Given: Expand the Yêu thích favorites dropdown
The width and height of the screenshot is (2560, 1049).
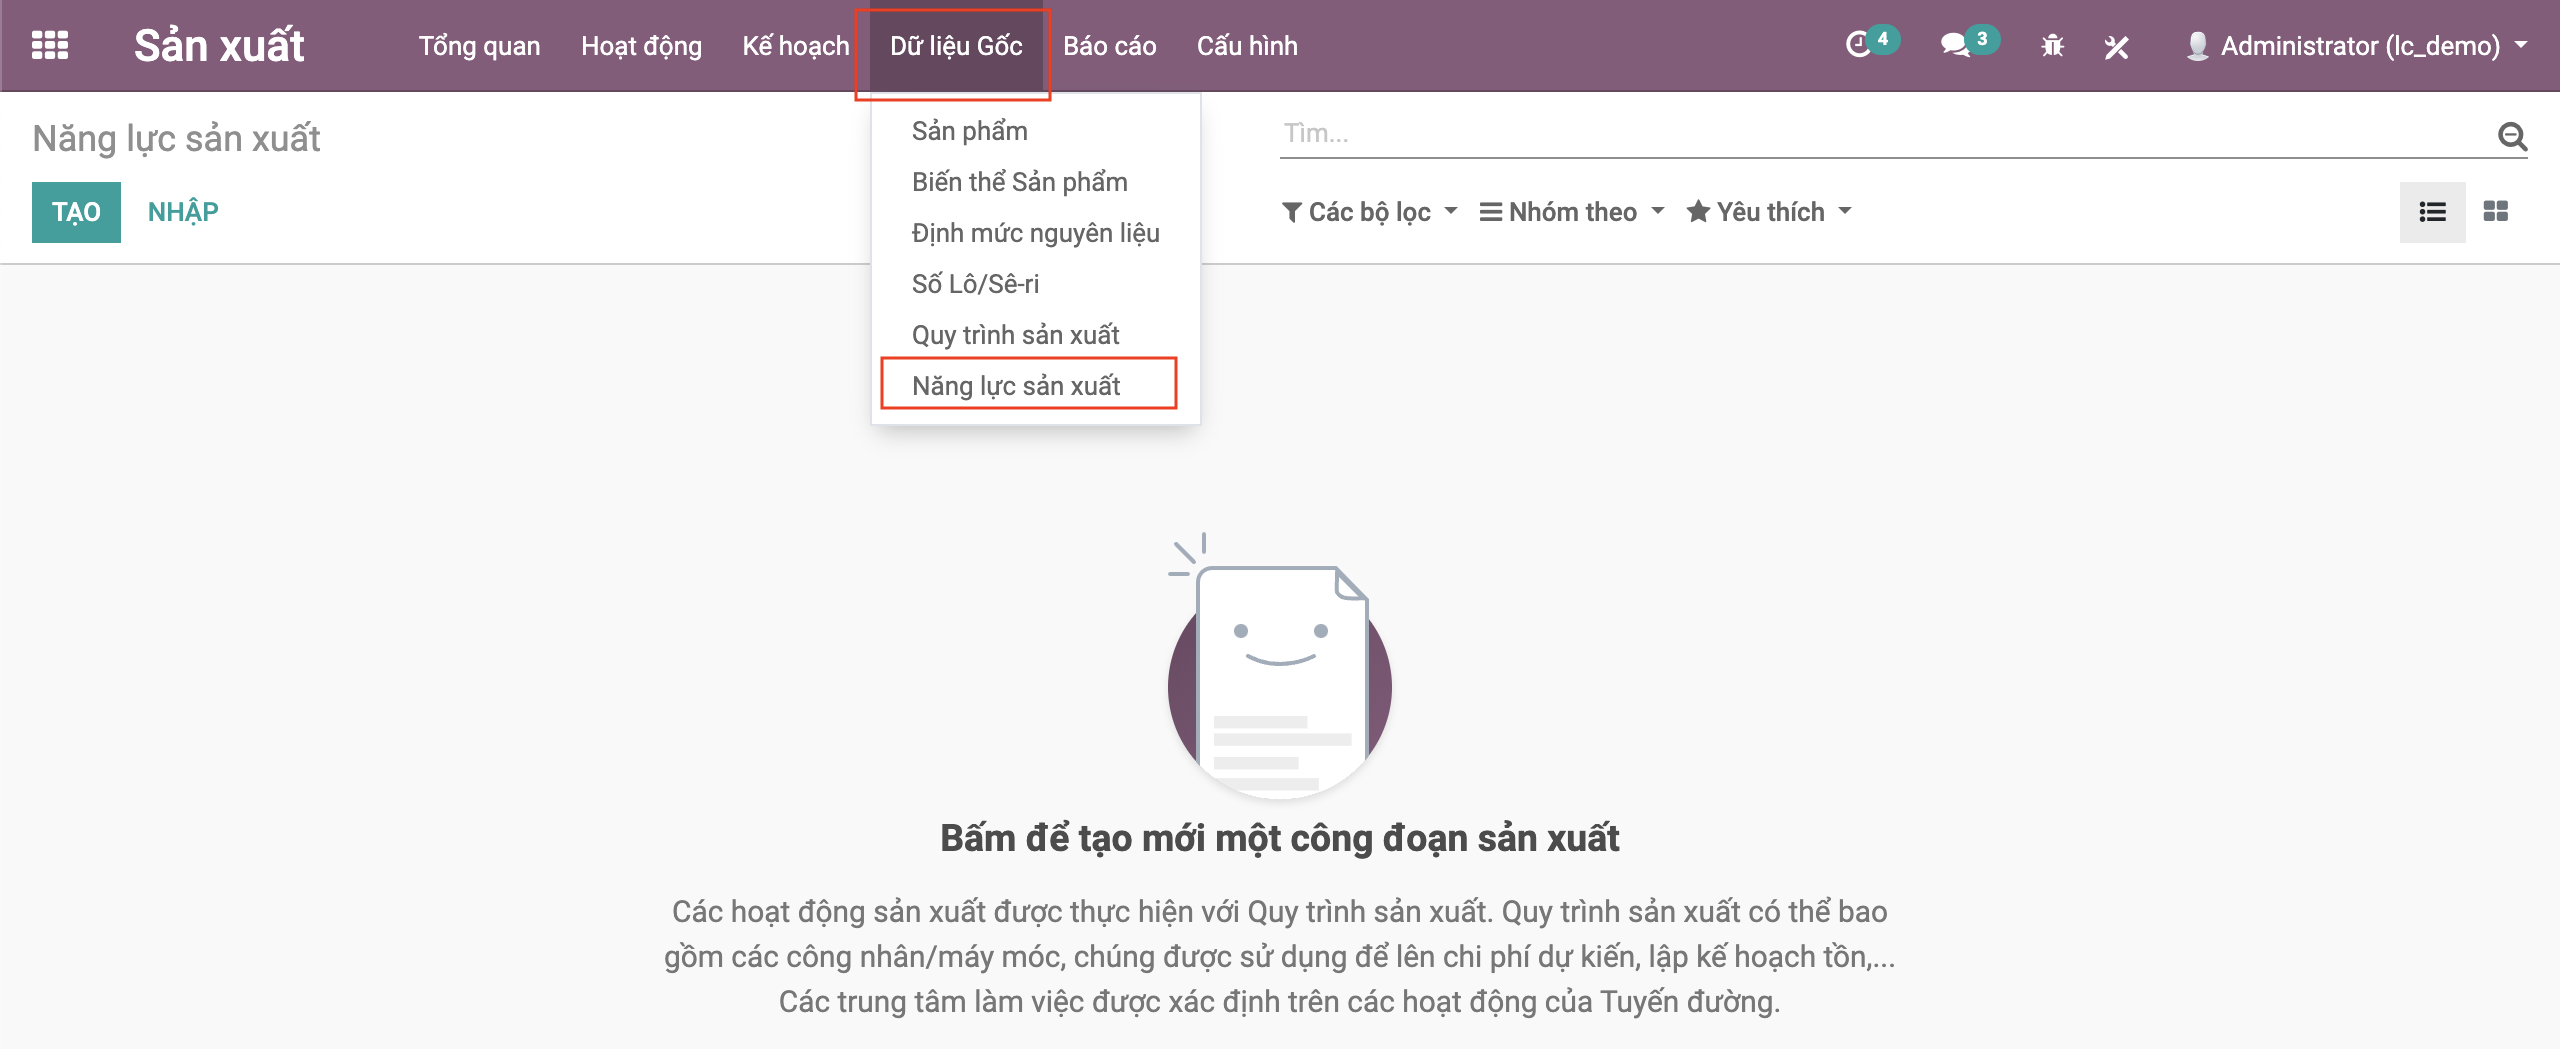Looking at the screenshot, I should [x=1769, y=212].
